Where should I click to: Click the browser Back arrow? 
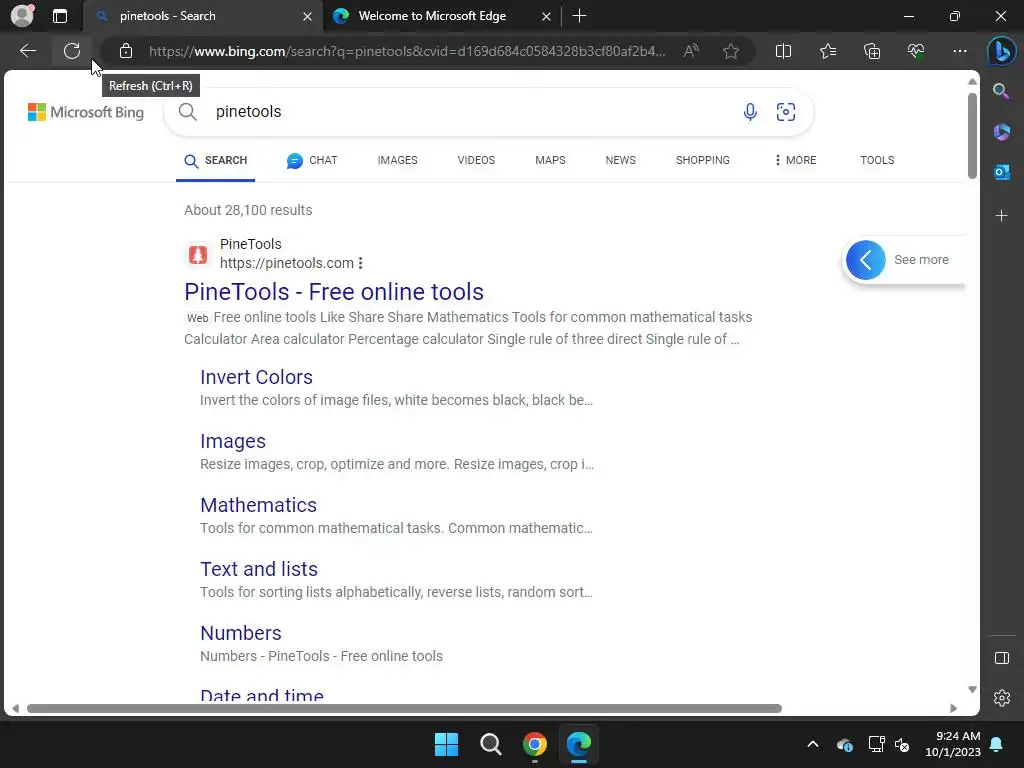27,51
